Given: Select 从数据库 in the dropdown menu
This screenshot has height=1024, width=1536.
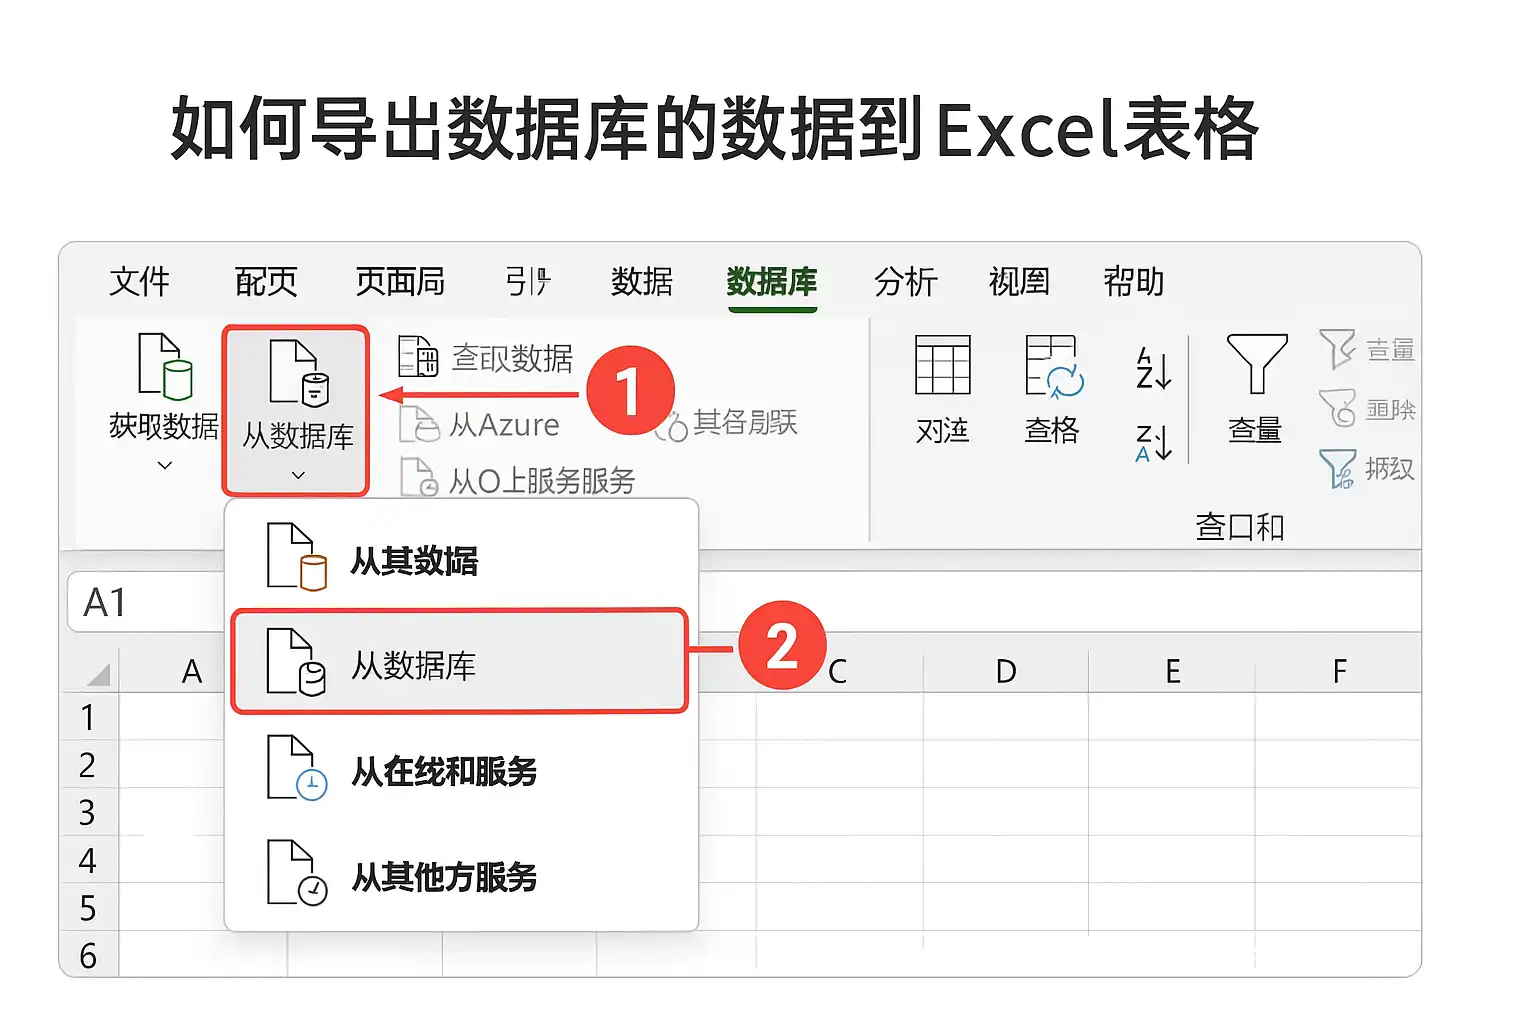Looking at the screenshot, I should 460,662.
